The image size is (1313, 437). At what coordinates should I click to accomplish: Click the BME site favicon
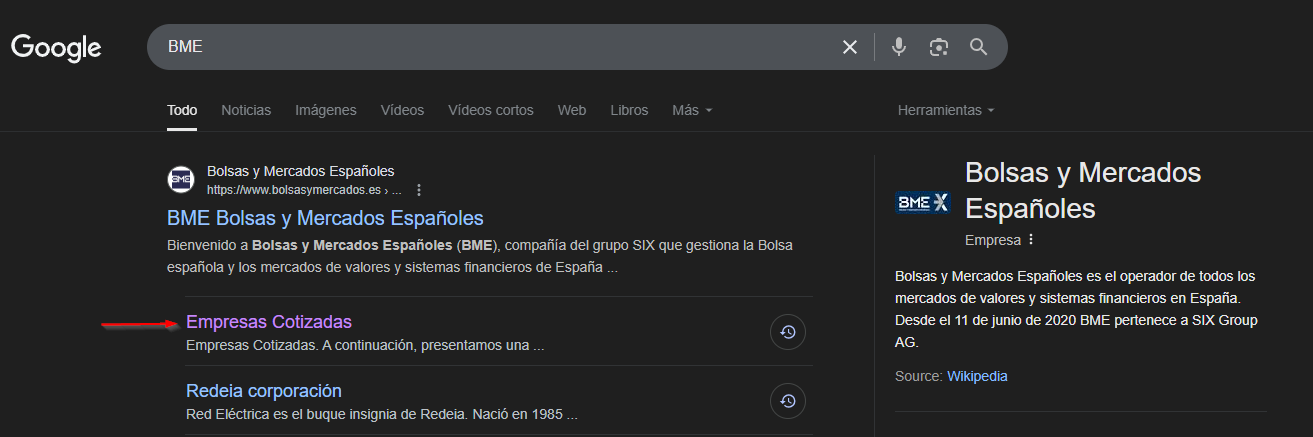pos(181,180)
